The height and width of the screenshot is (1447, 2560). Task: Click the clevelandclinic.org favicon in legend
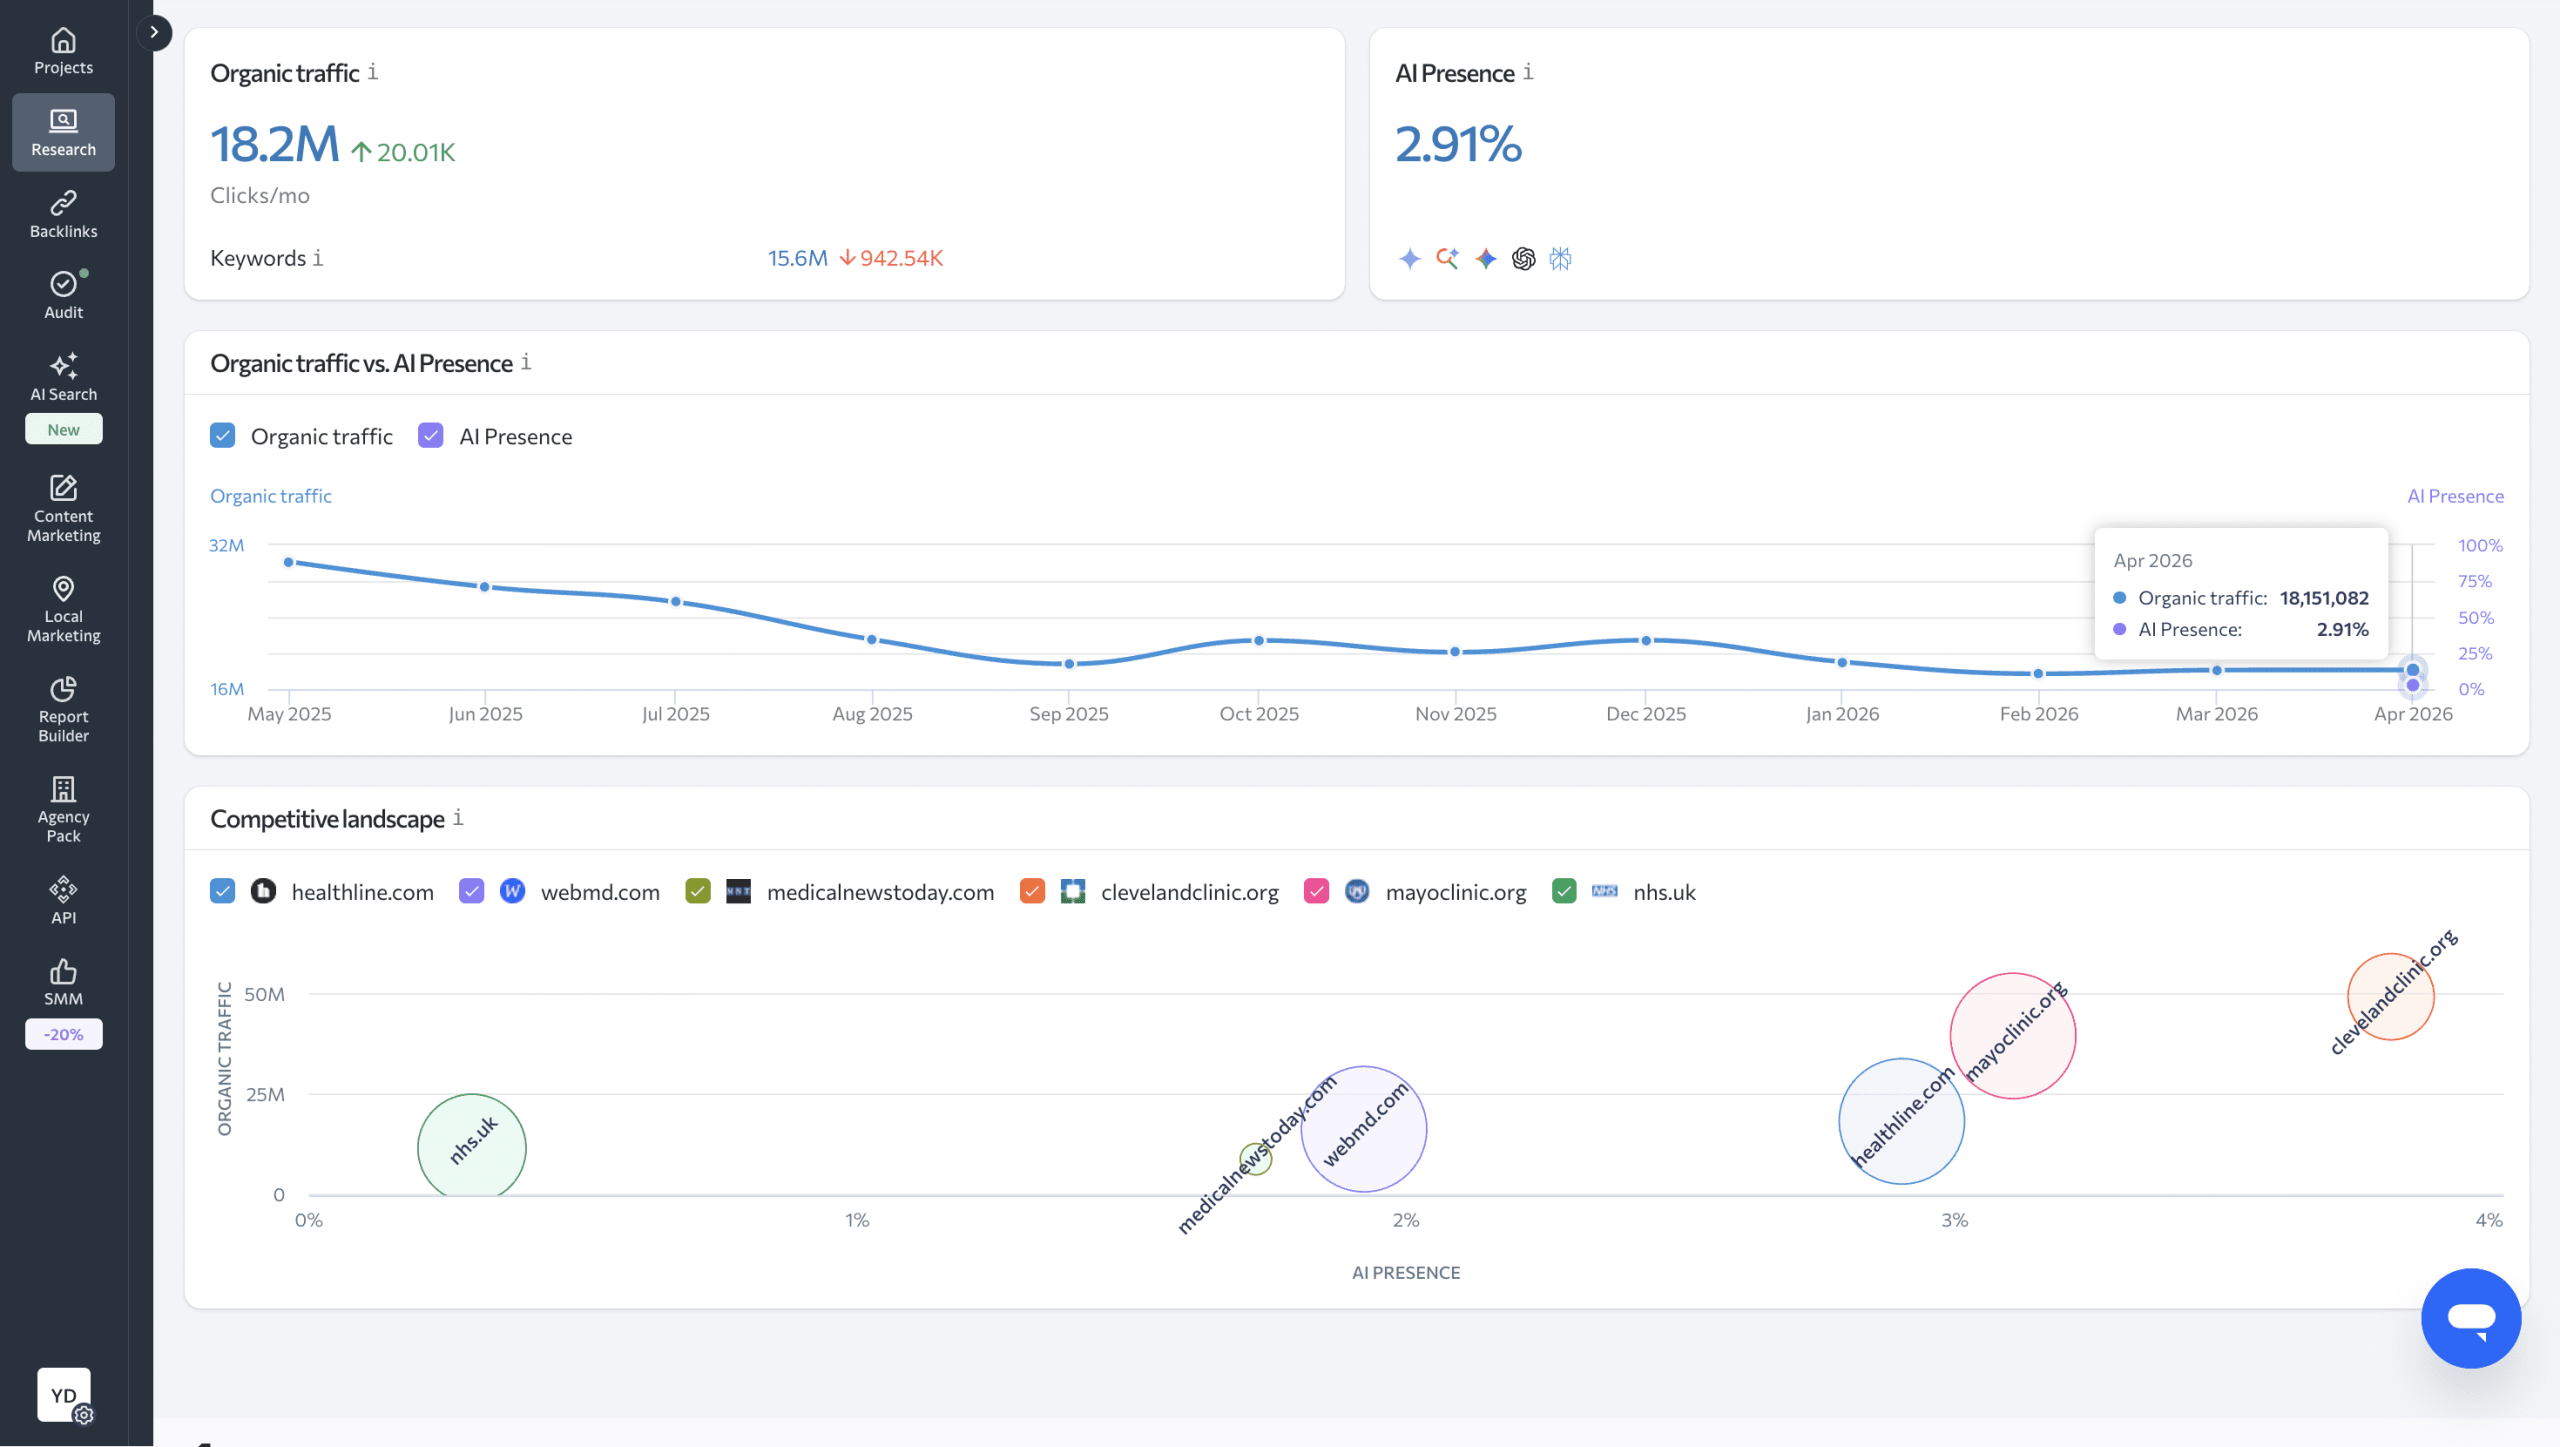1073,891
